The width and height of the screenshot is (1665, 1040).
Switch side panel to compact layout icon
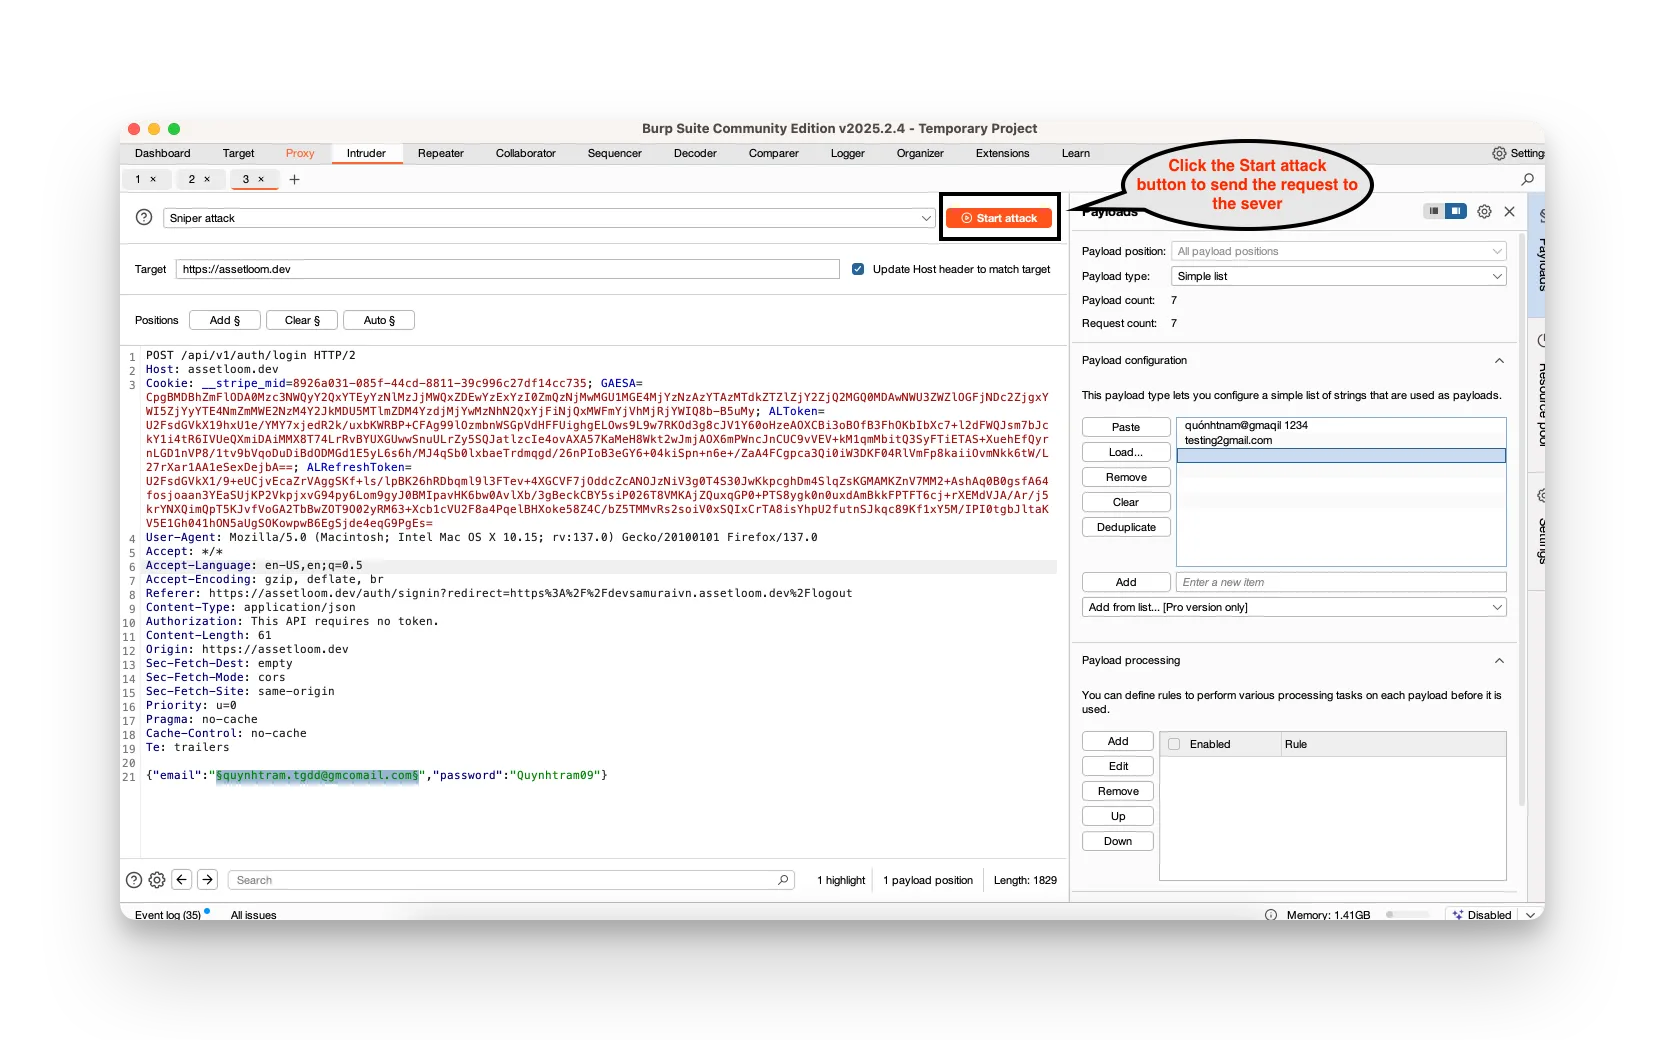tap(1434, 211)
